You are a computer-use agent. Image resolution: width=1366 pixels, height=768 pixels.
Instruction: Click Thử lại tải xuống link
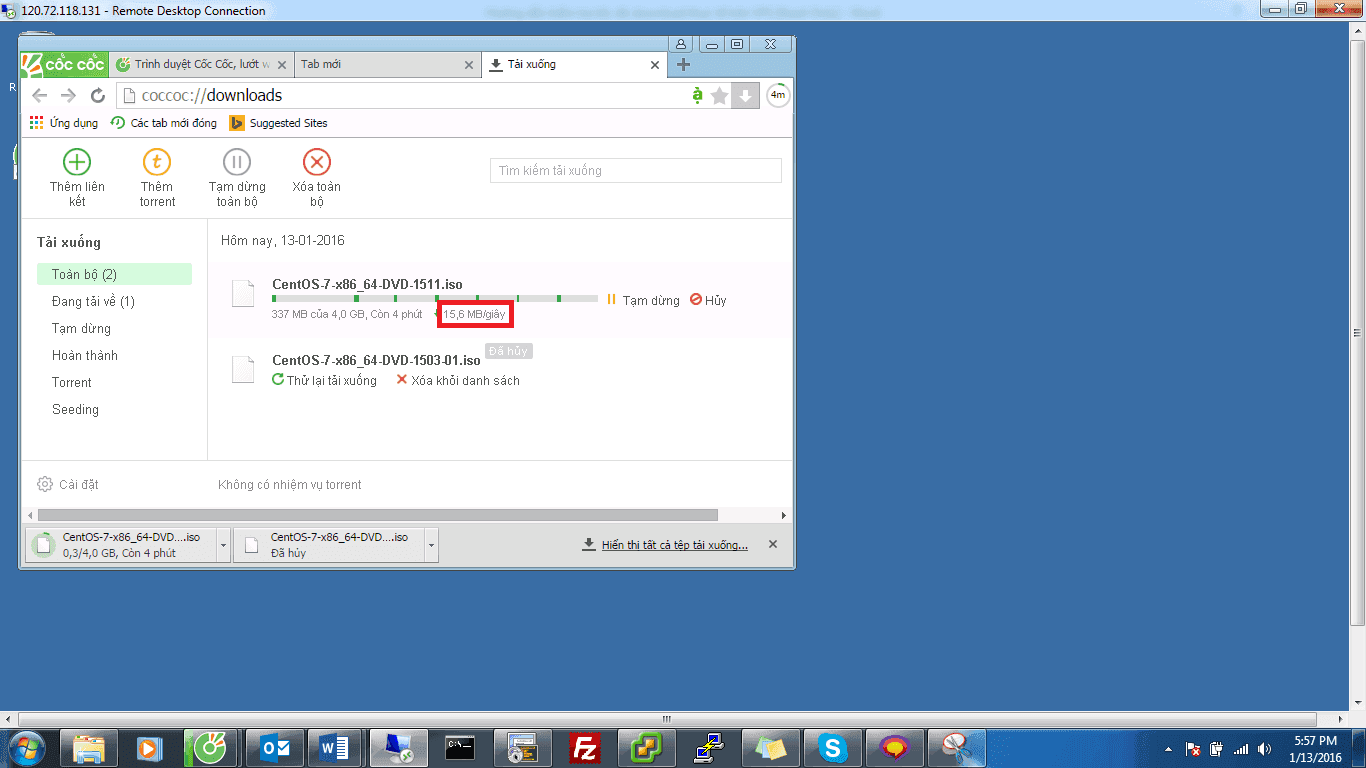click(325, 380)
